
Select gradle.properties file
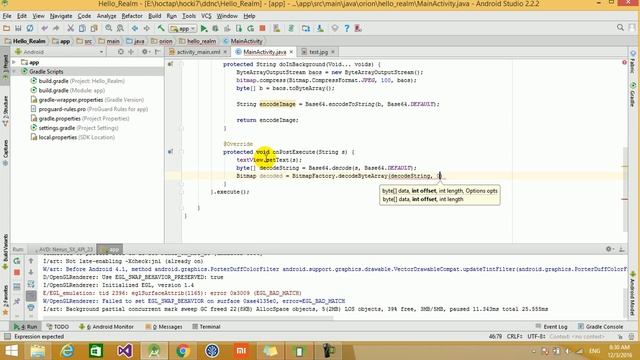pos(80,118)
